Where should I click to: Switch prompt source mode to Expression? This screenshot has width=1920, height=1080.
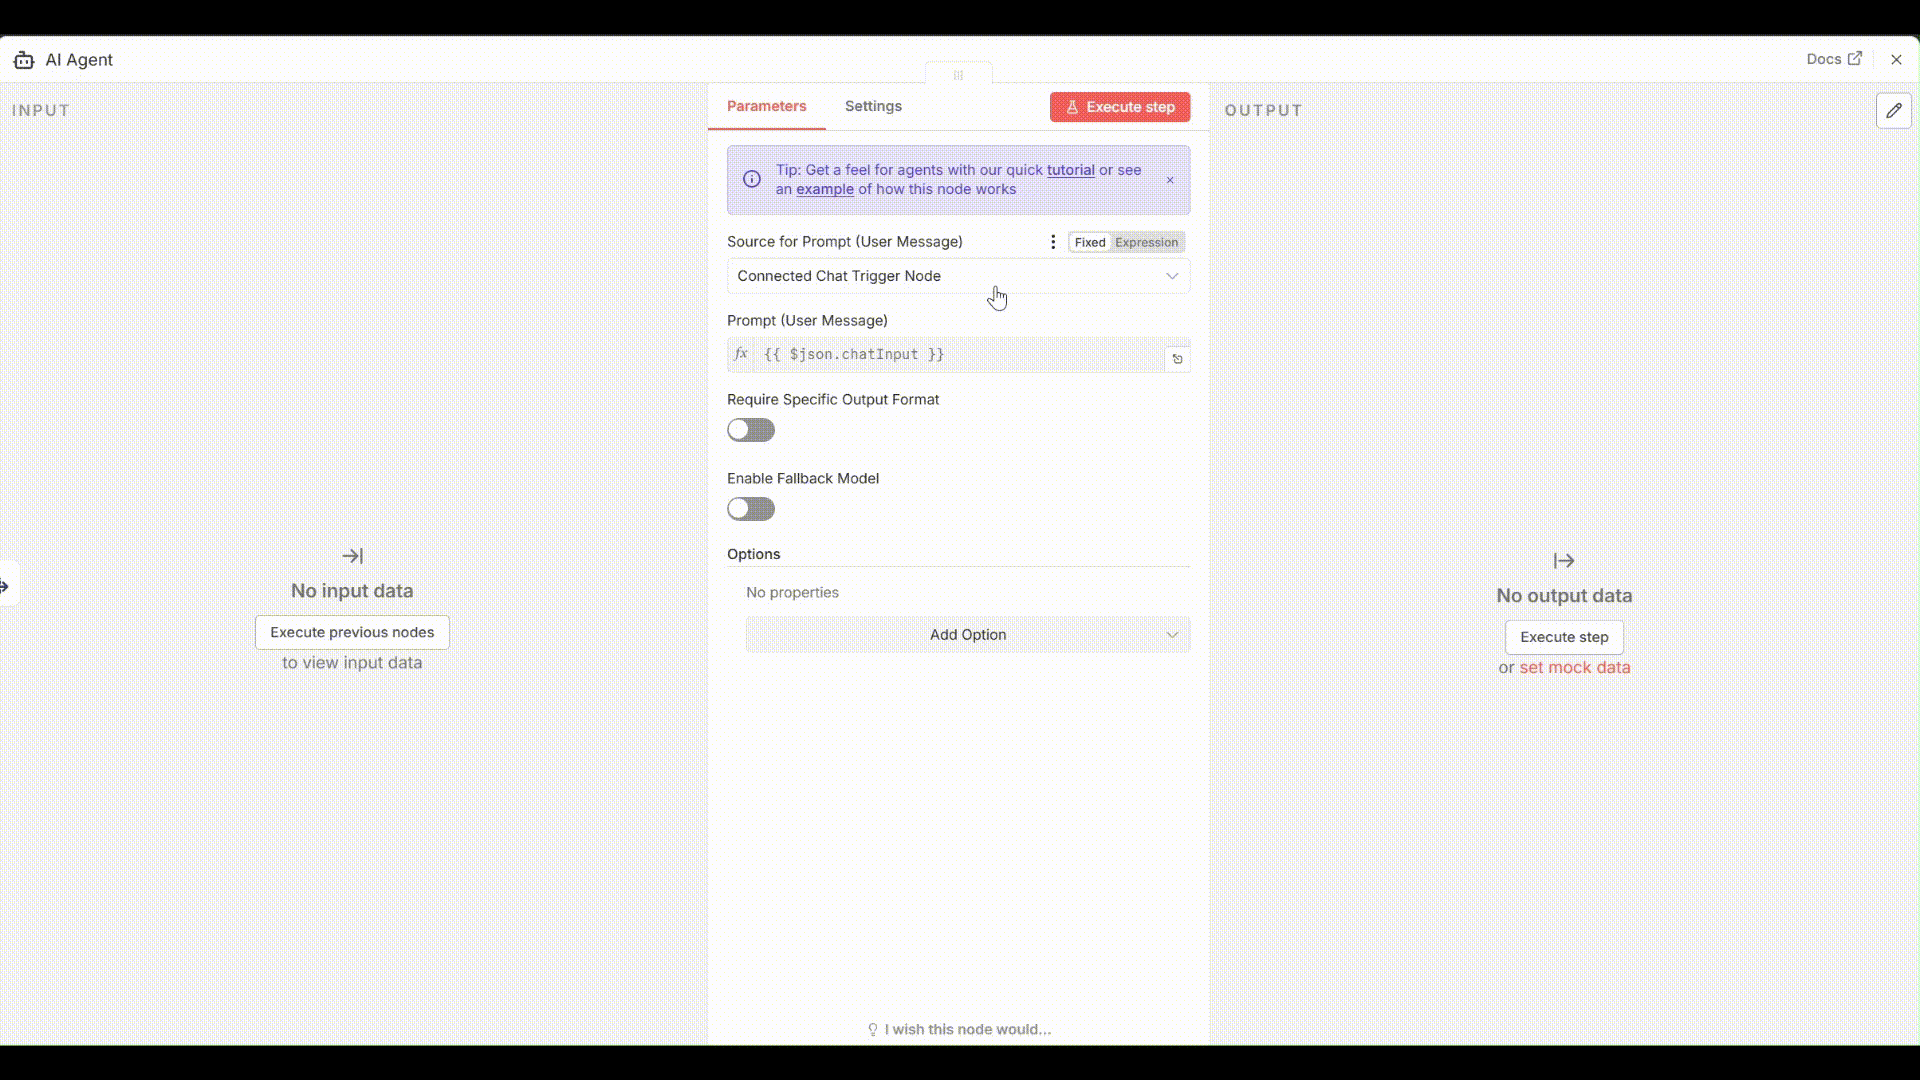click(1146, 242)
